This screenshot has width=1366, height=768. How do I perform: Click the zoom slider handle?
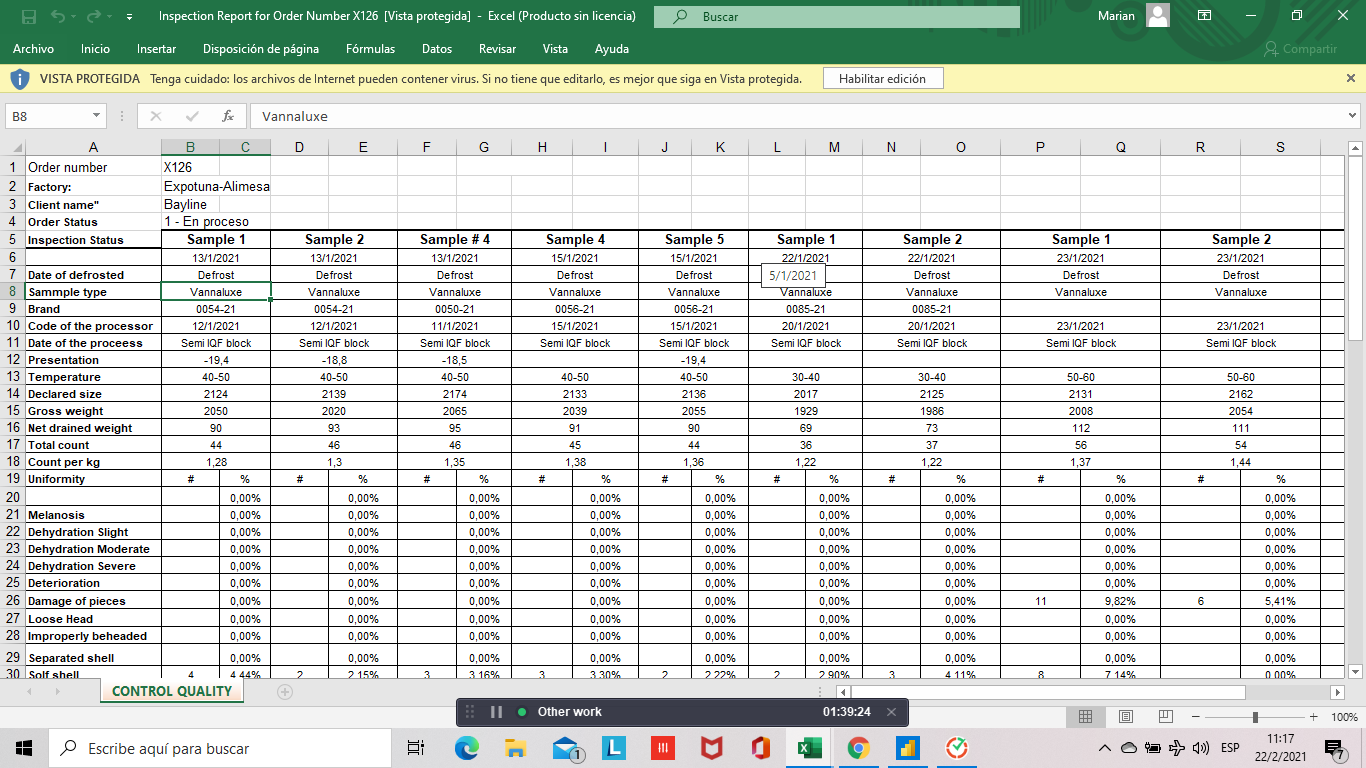1255,717
